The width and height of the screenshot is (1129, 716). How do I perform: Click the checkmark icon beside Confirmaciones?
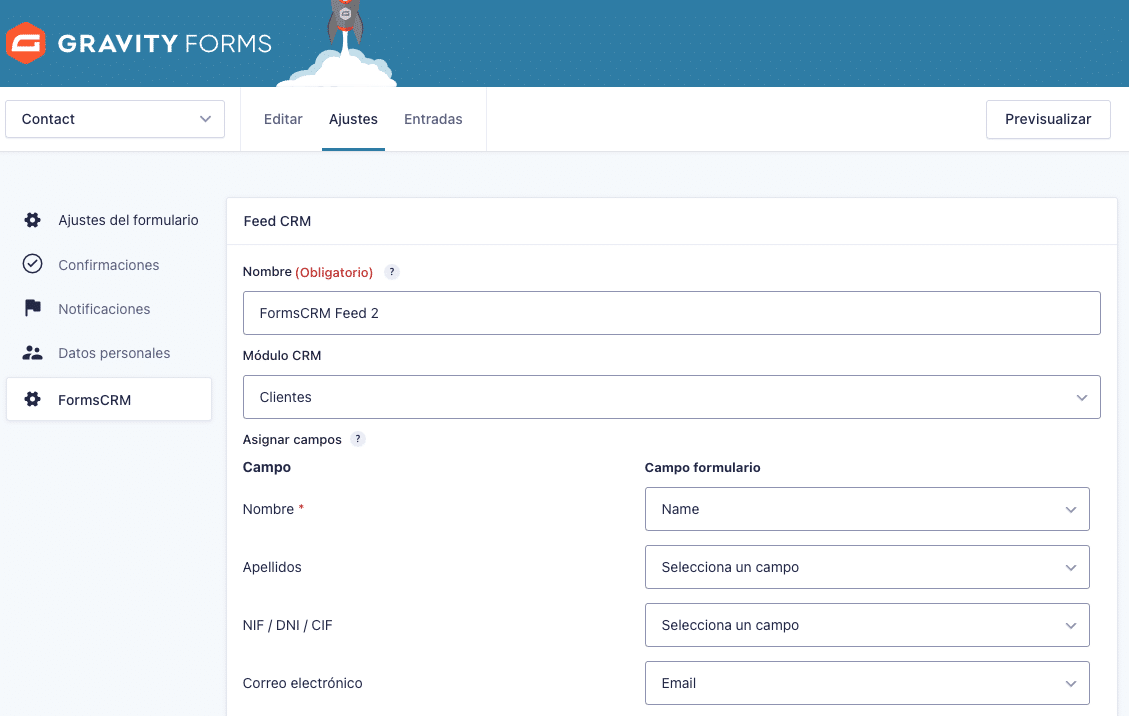[x=33, y=264]
